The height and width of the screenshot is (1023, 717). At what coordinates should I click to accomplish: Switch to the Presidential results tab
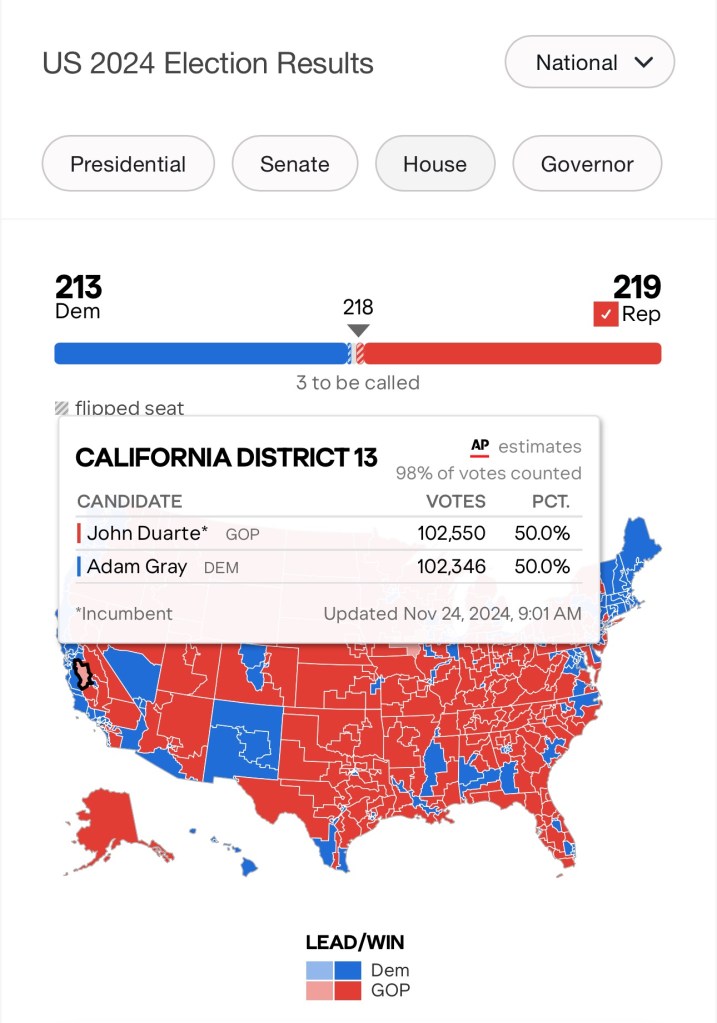click(x=128, y=164)
